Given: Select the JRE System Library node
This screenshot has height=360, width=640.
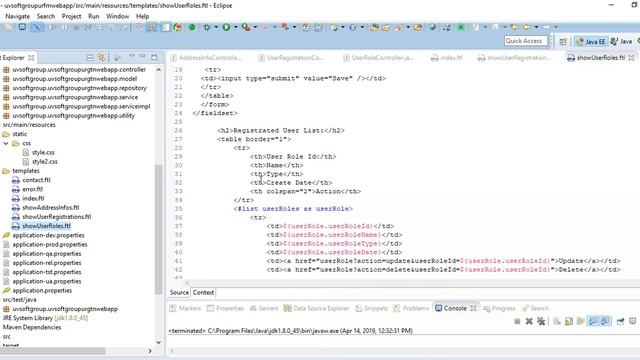Looking at the screenshot, I should (45, 318).
